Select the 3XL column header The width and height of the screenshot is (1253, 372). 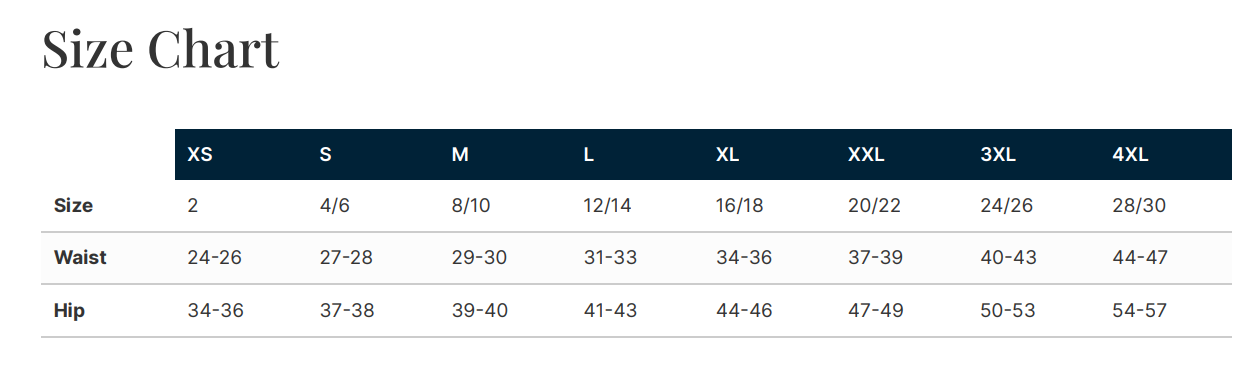click(x=998, y=155)
